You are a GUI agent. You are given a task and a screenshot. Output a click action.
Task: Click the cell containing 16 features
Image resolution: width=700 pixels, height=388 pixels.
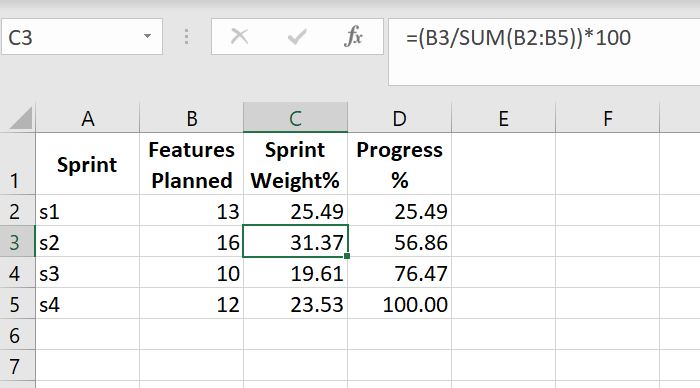tap(192, 242)
